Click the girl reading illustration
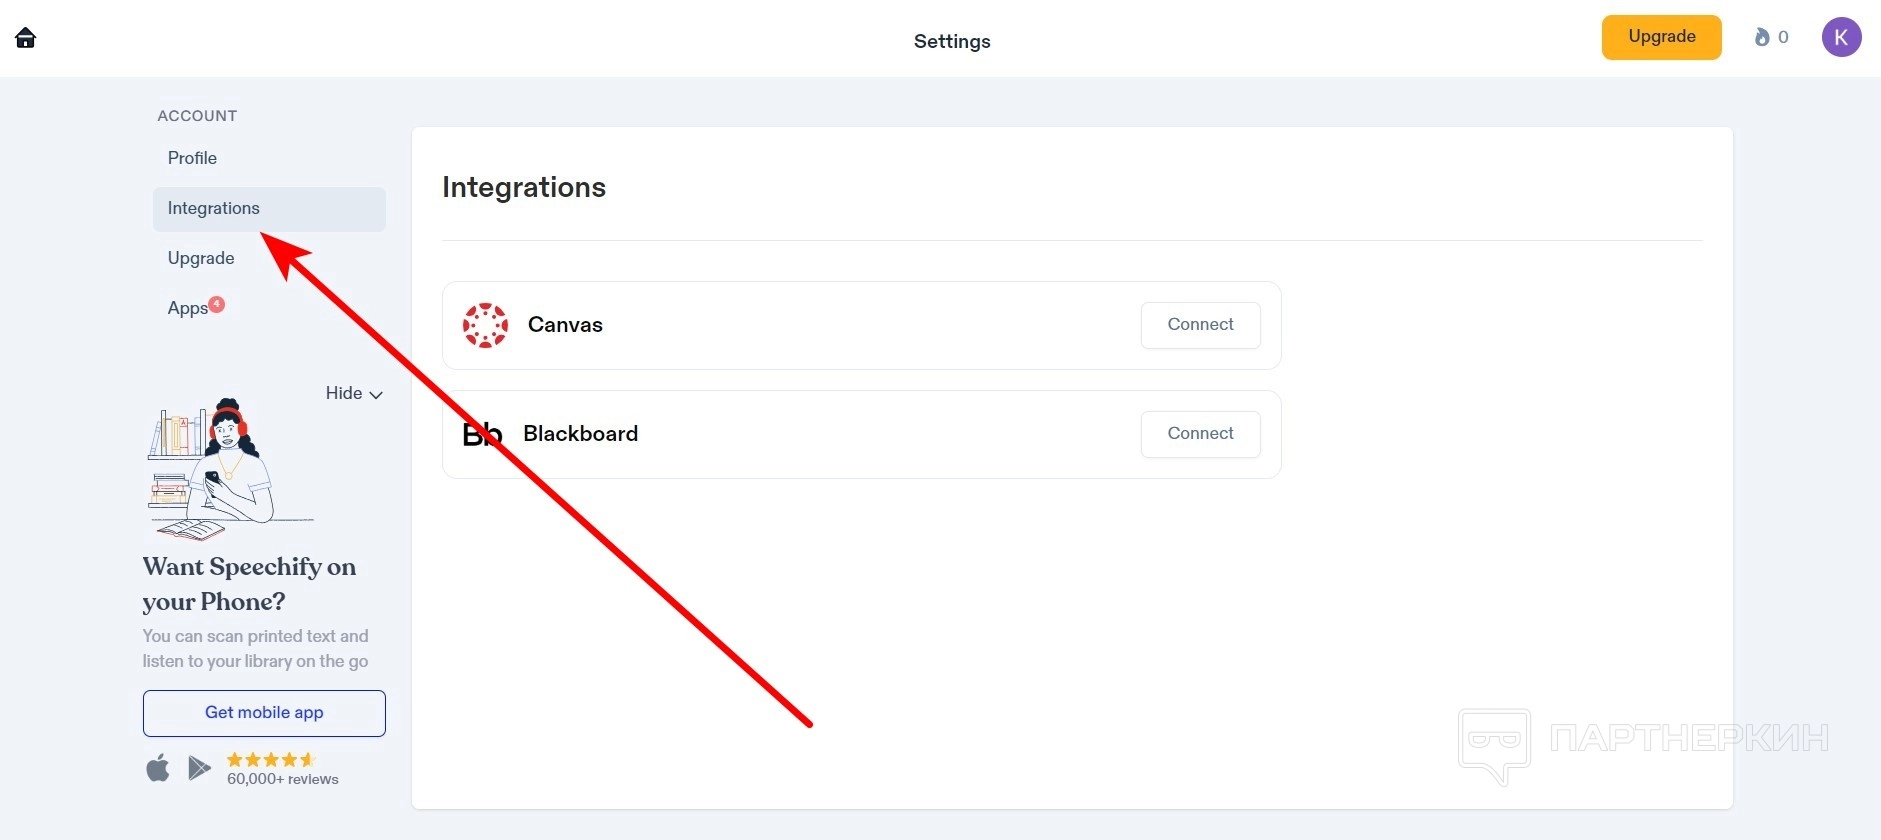 coord(222,468)
